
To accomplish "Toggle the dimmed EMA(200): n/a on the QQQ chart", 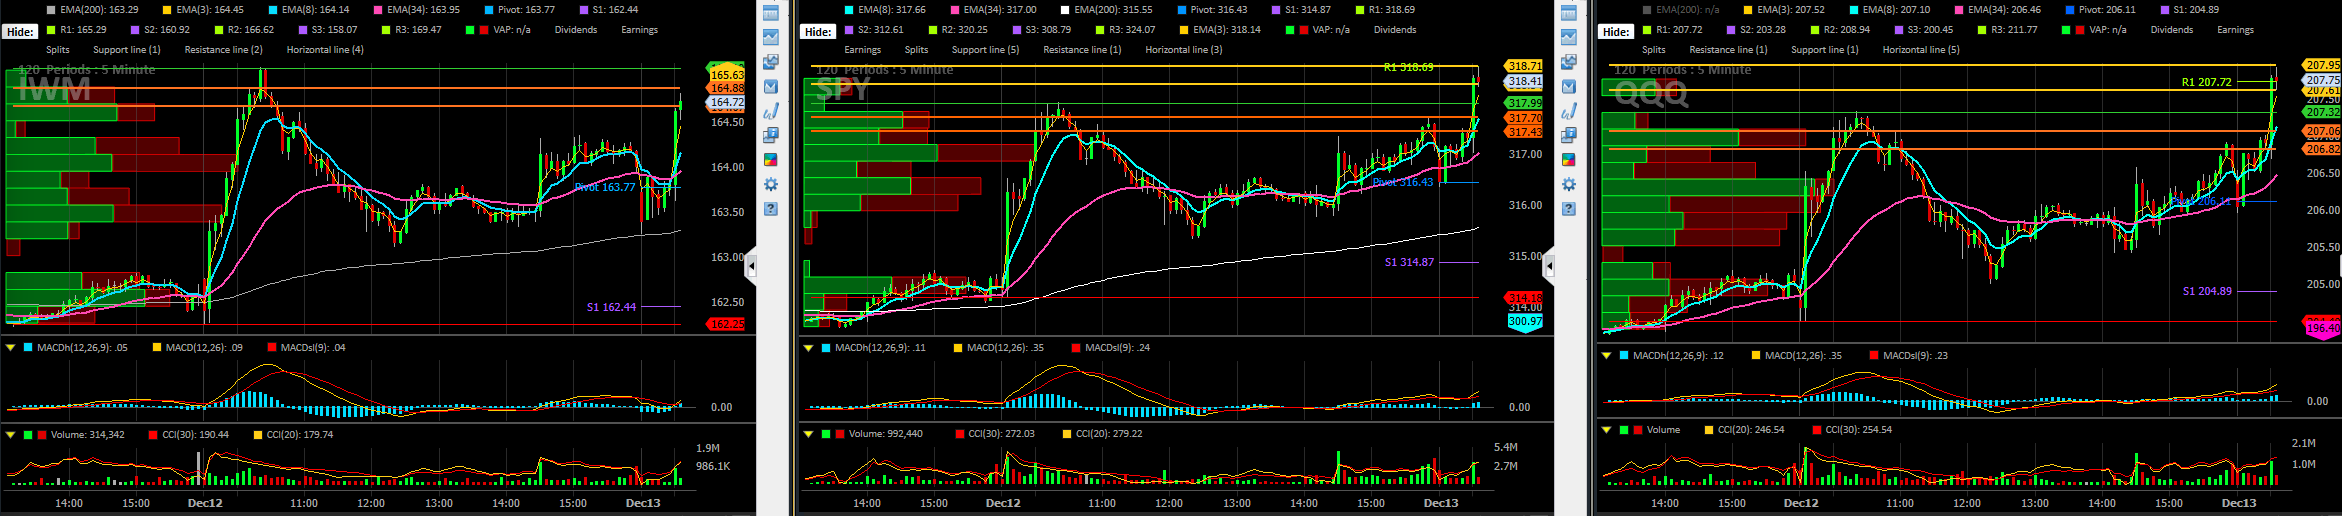I will [1681, 10].
